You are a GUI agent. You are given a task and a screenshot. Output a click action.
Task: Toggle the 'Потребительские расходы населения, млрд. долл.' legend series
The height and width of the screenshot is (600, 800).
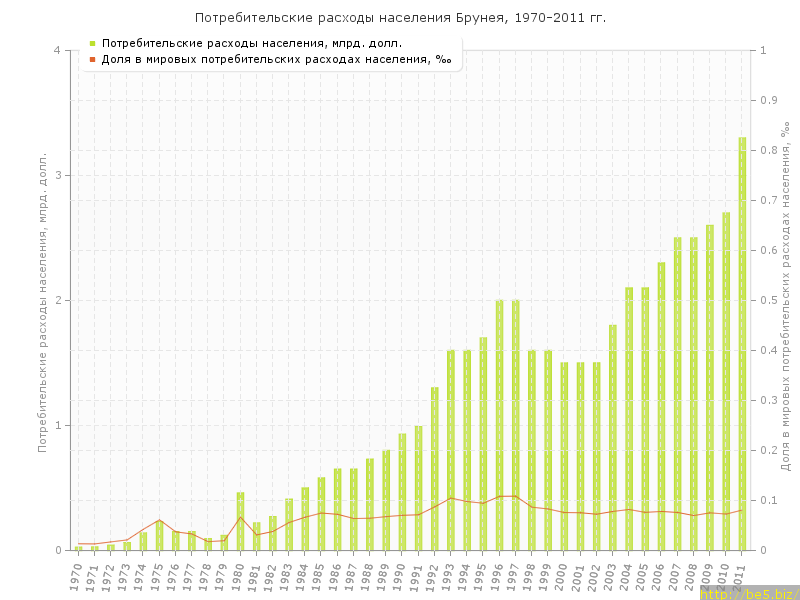252,43
